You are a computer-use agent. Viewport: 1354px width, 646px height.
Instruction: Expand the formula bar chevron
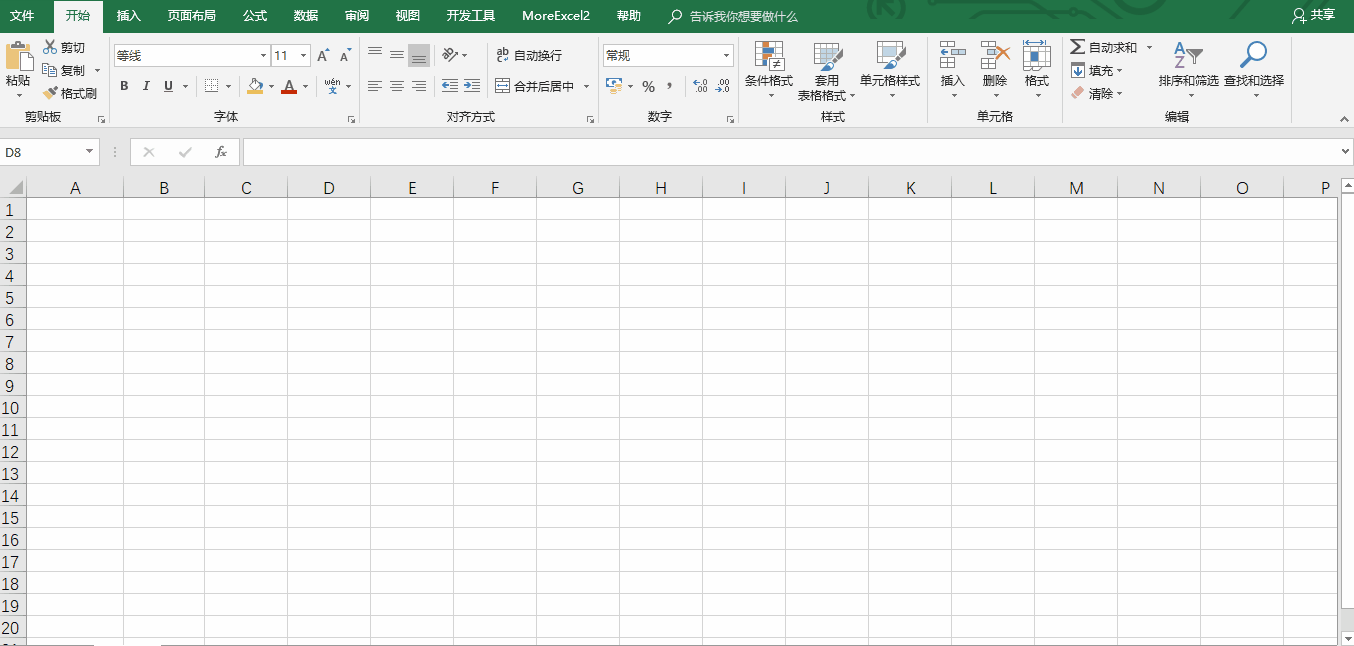click(x=1345, y=152)
